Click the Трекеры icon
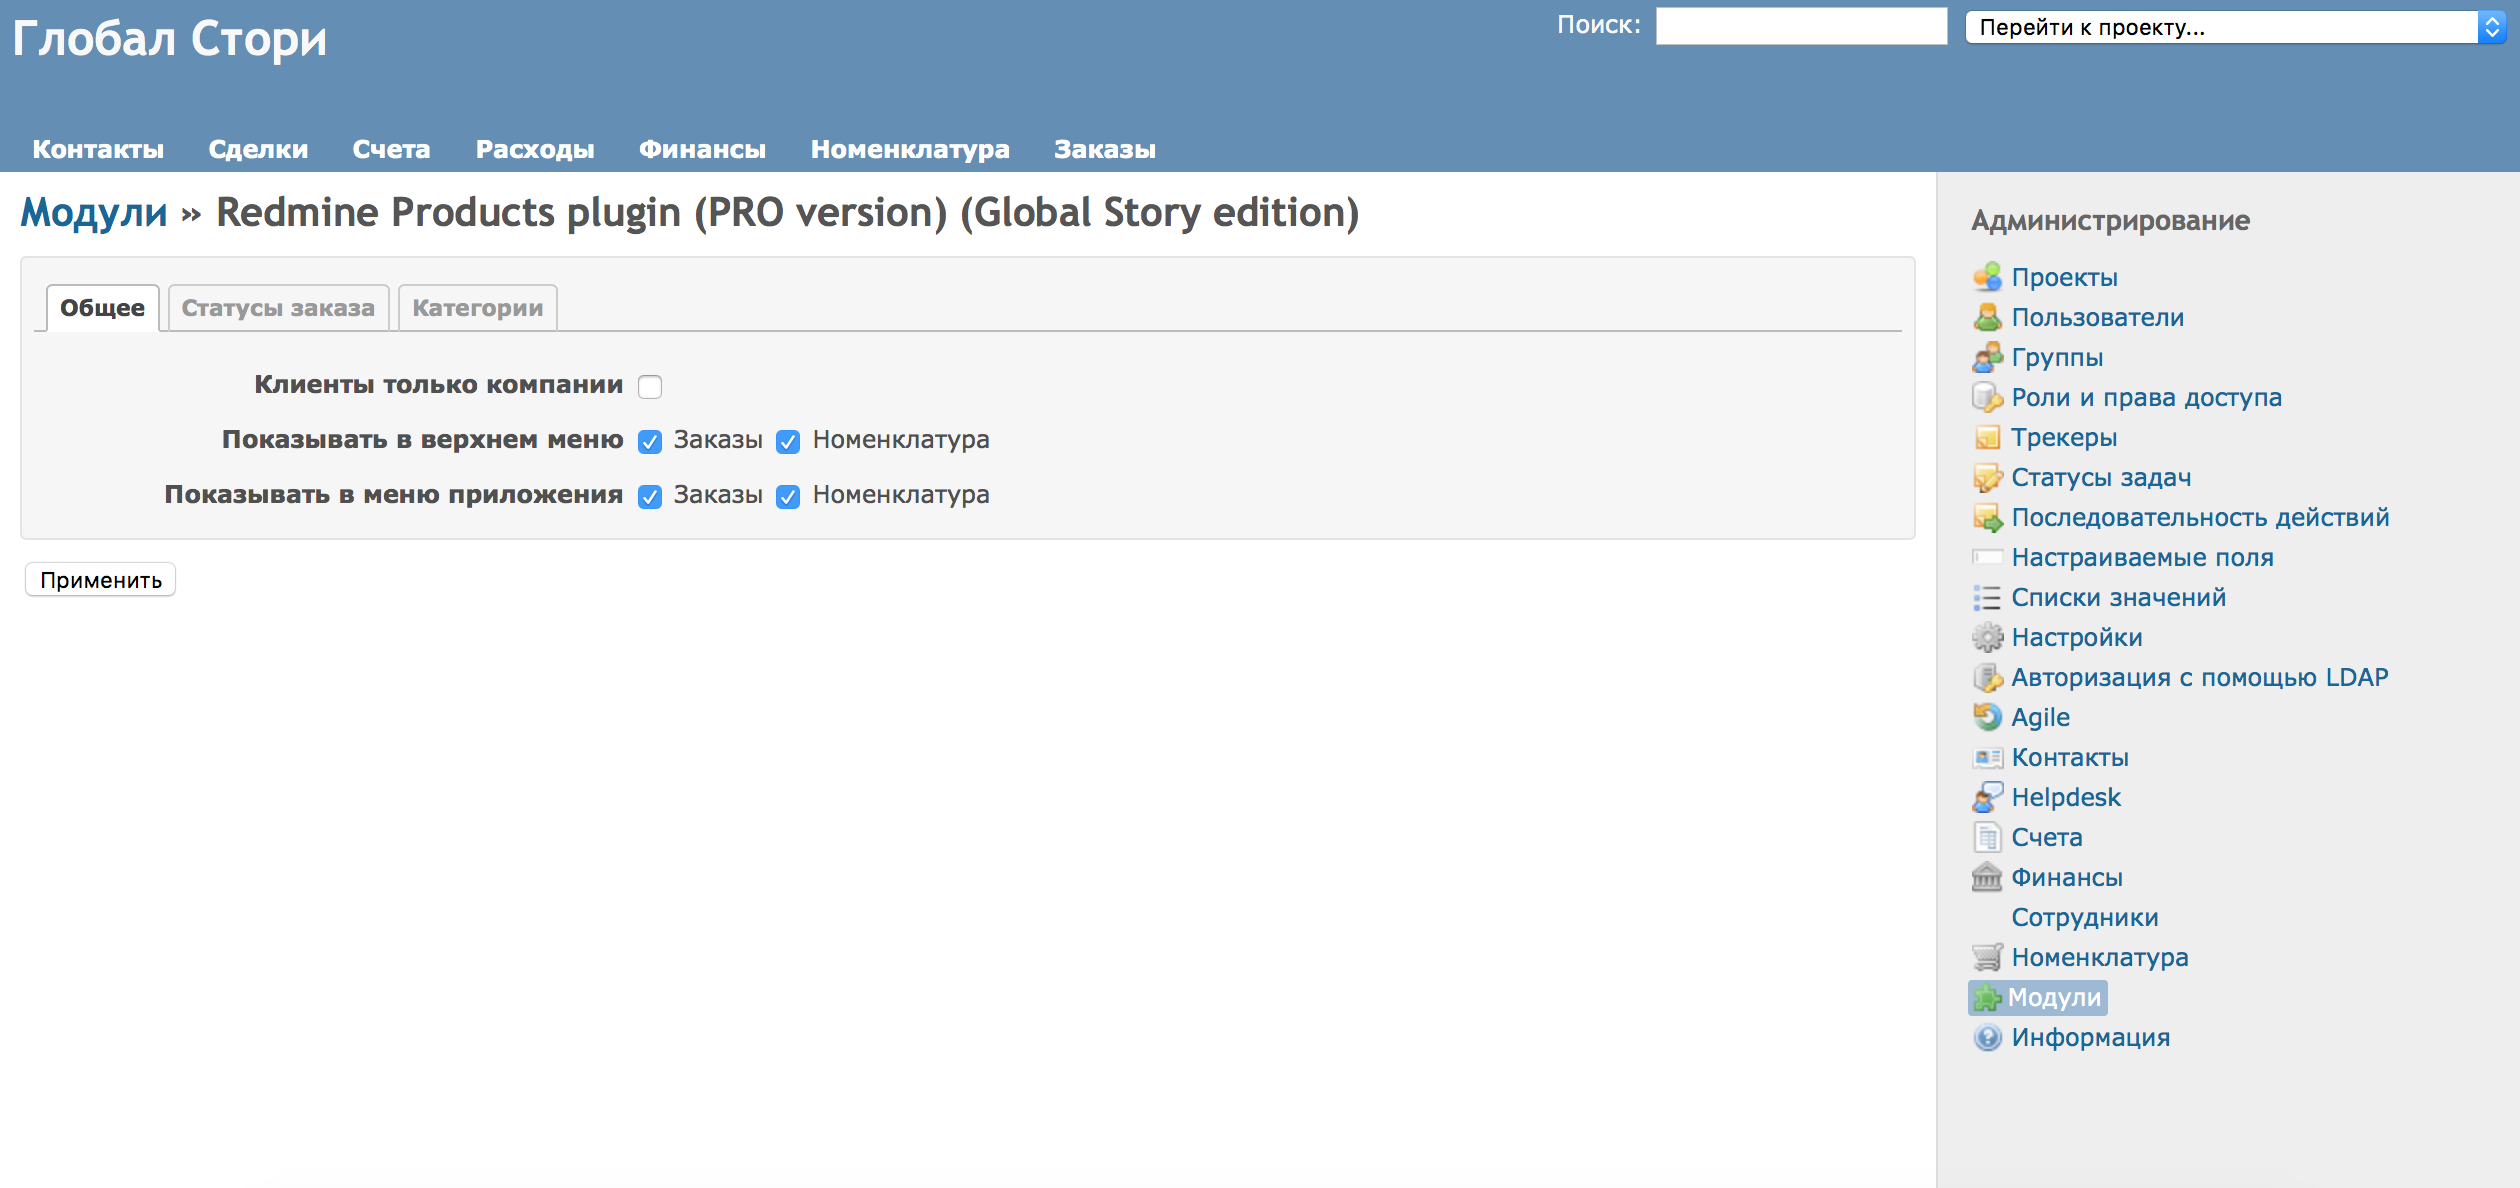Image resolution: width=2520 pixels, height=1188 pixels. (1987, 437)
